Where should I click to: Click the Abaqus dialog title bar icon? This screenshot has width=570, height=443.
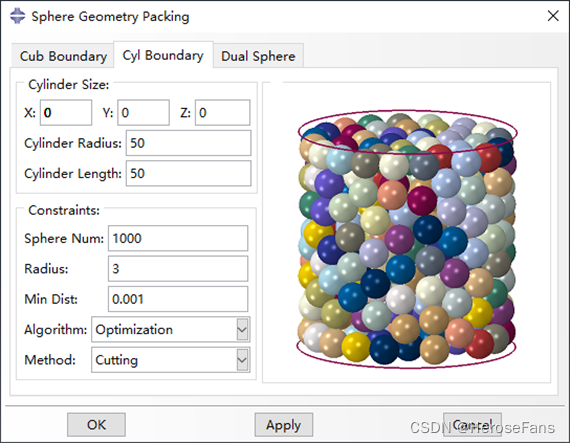point(17,16)
